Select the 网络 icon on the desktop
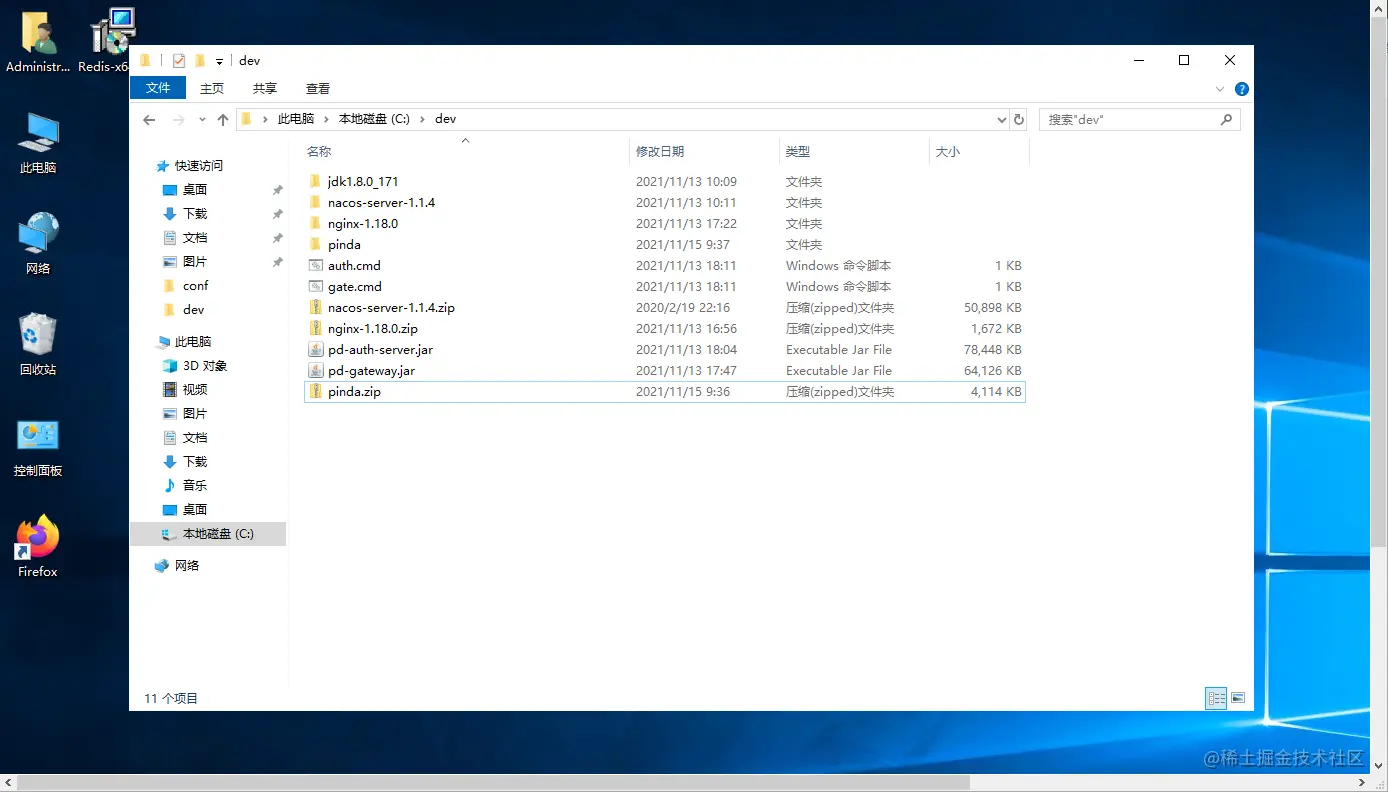The height and width of the screenshot is (792, 1388). [38, 244]
